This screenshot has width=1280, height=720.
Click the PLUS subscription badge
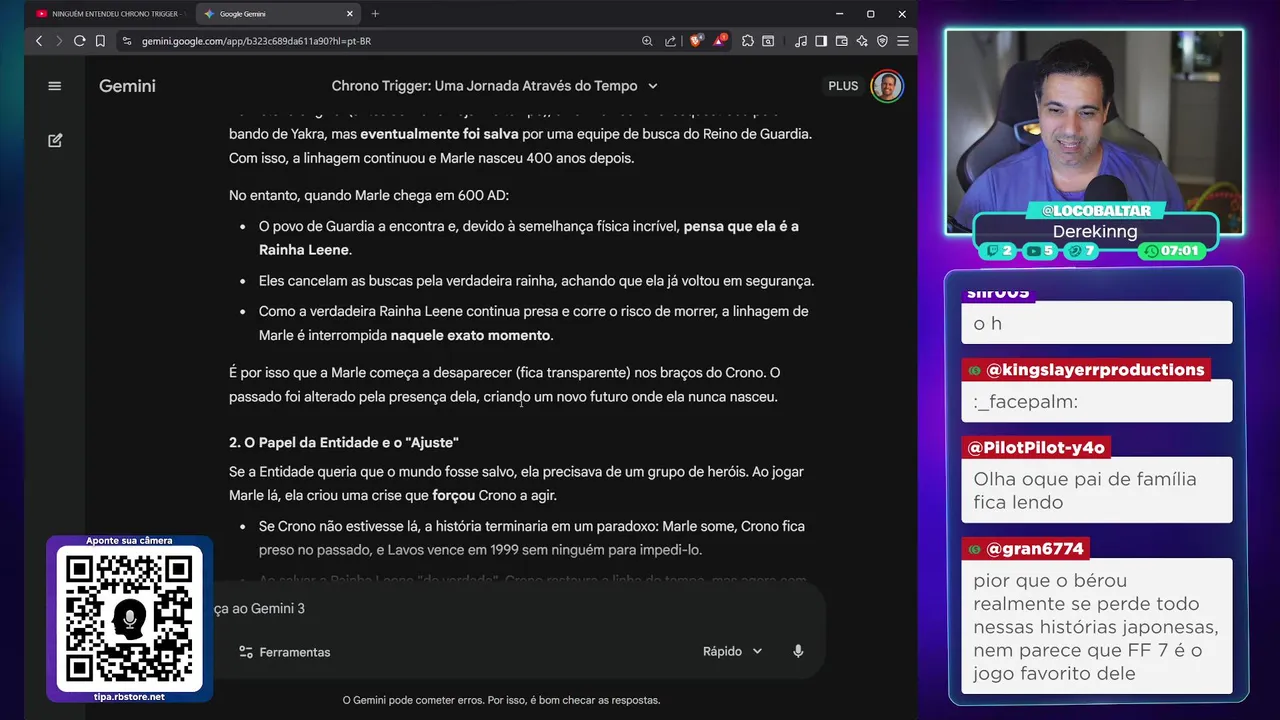(x=843, y=86)
